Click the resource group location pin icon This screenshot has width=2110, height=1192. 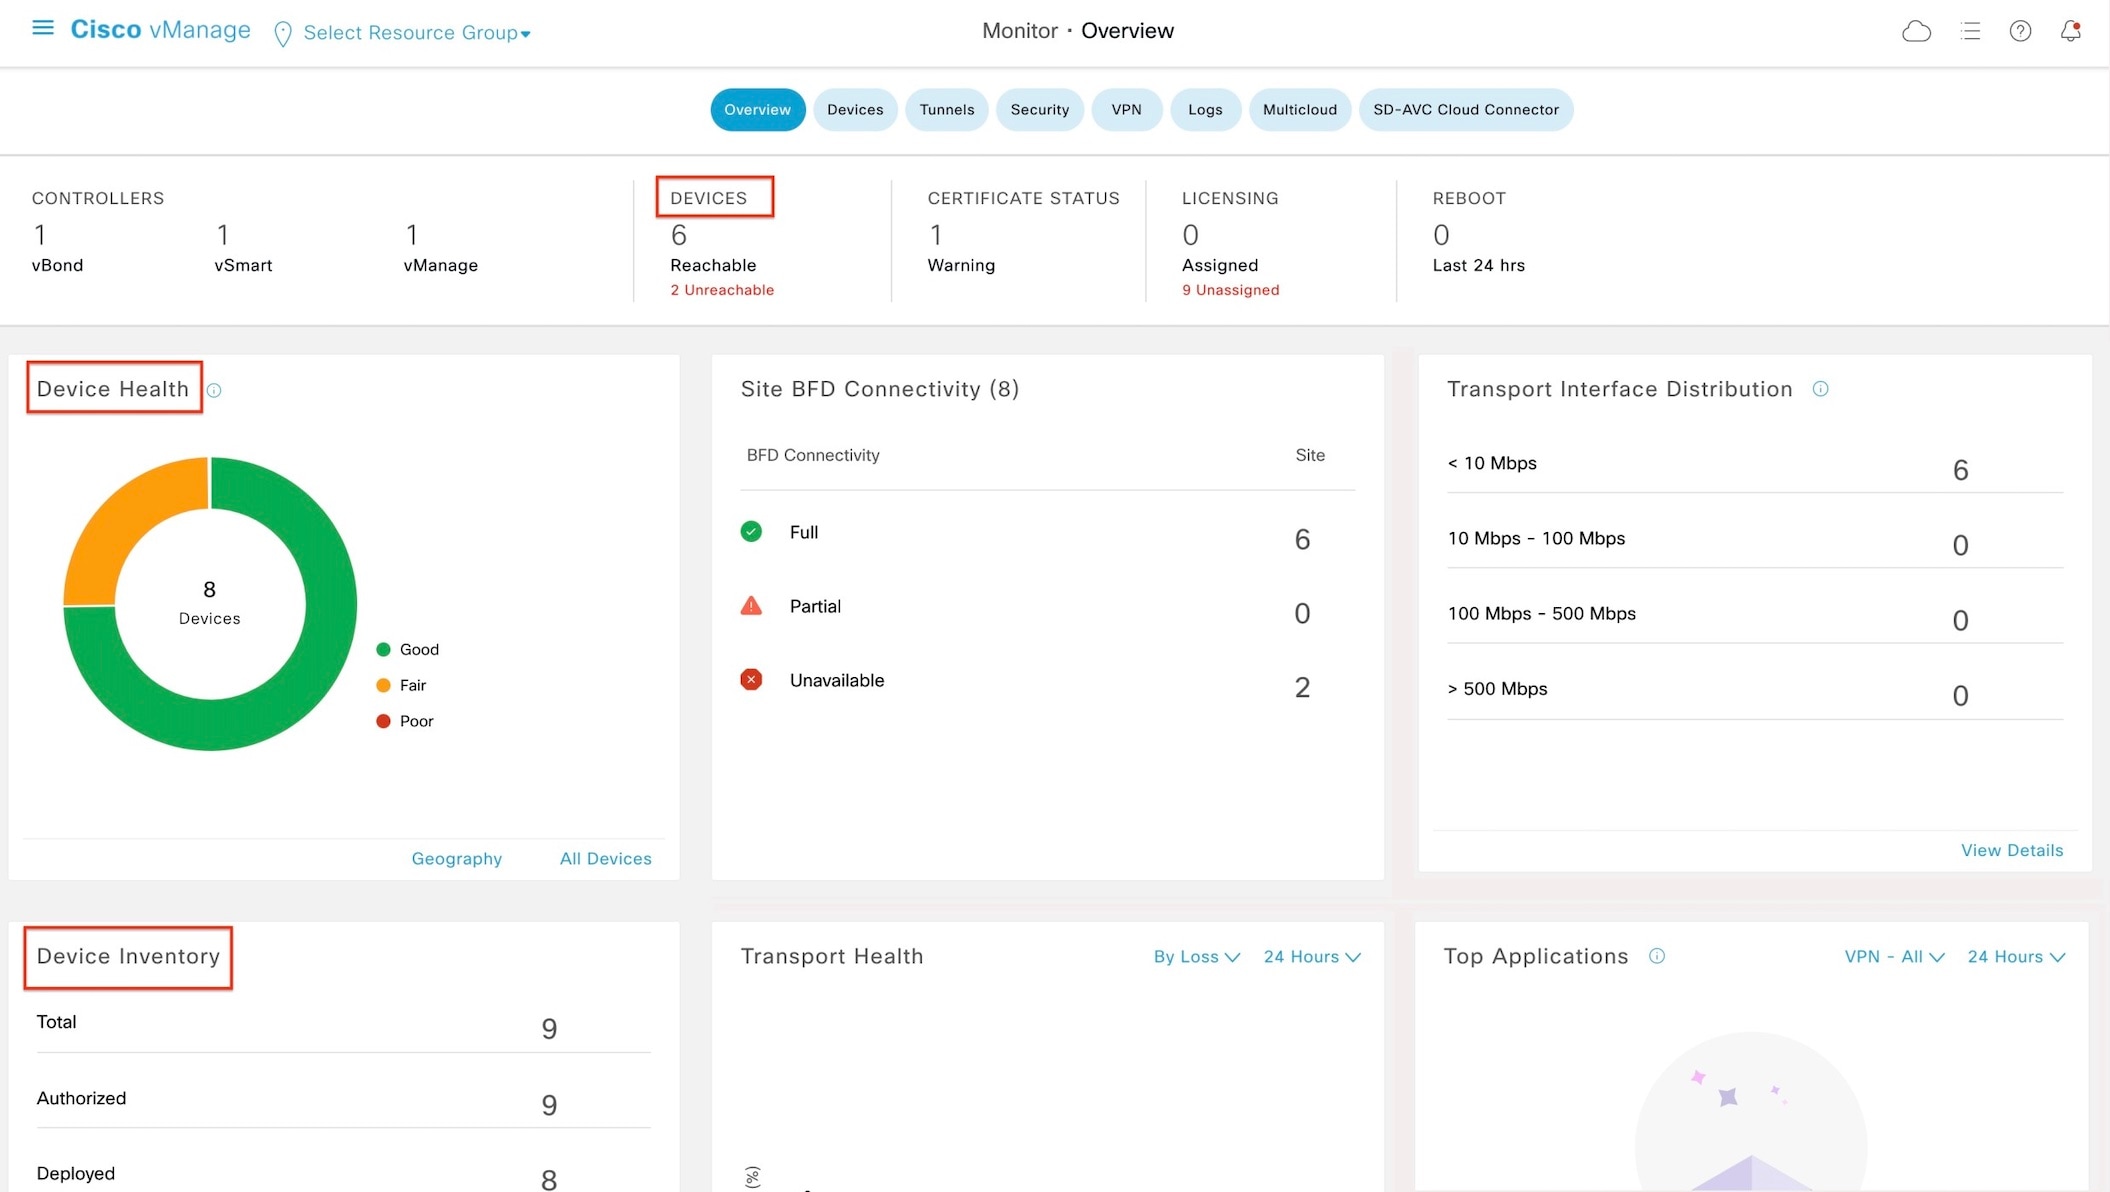(283, 34)
